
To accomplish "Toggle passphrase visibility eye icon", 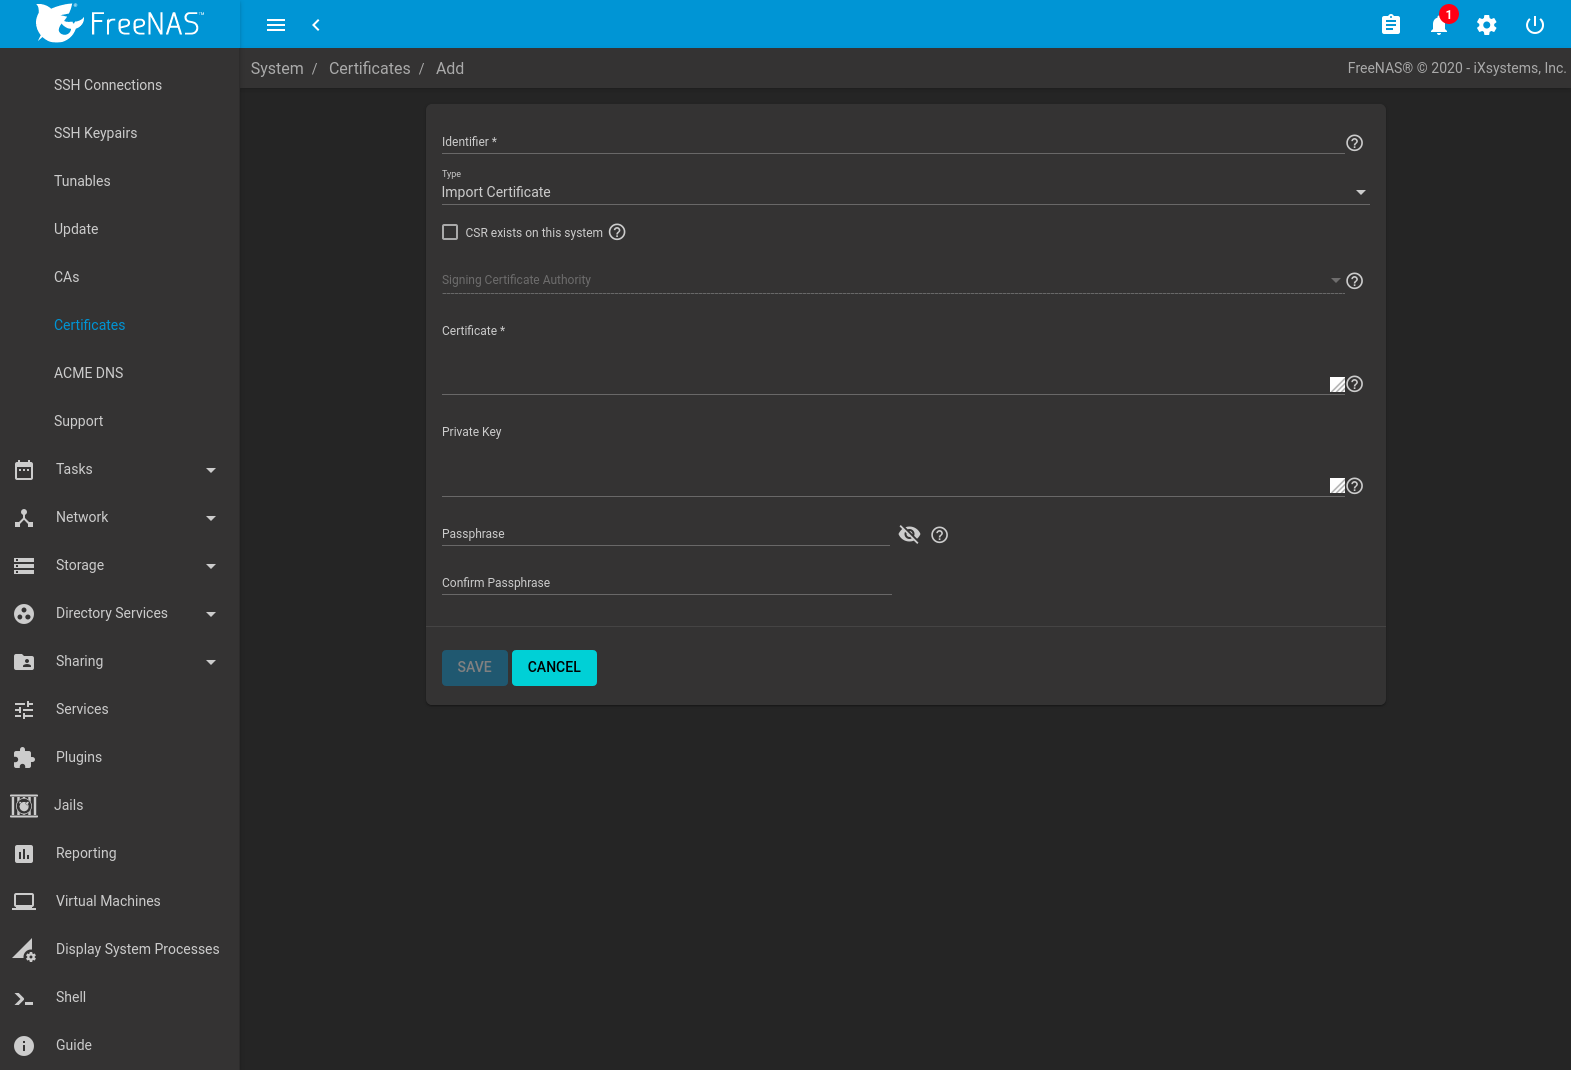I will [908, 534].
